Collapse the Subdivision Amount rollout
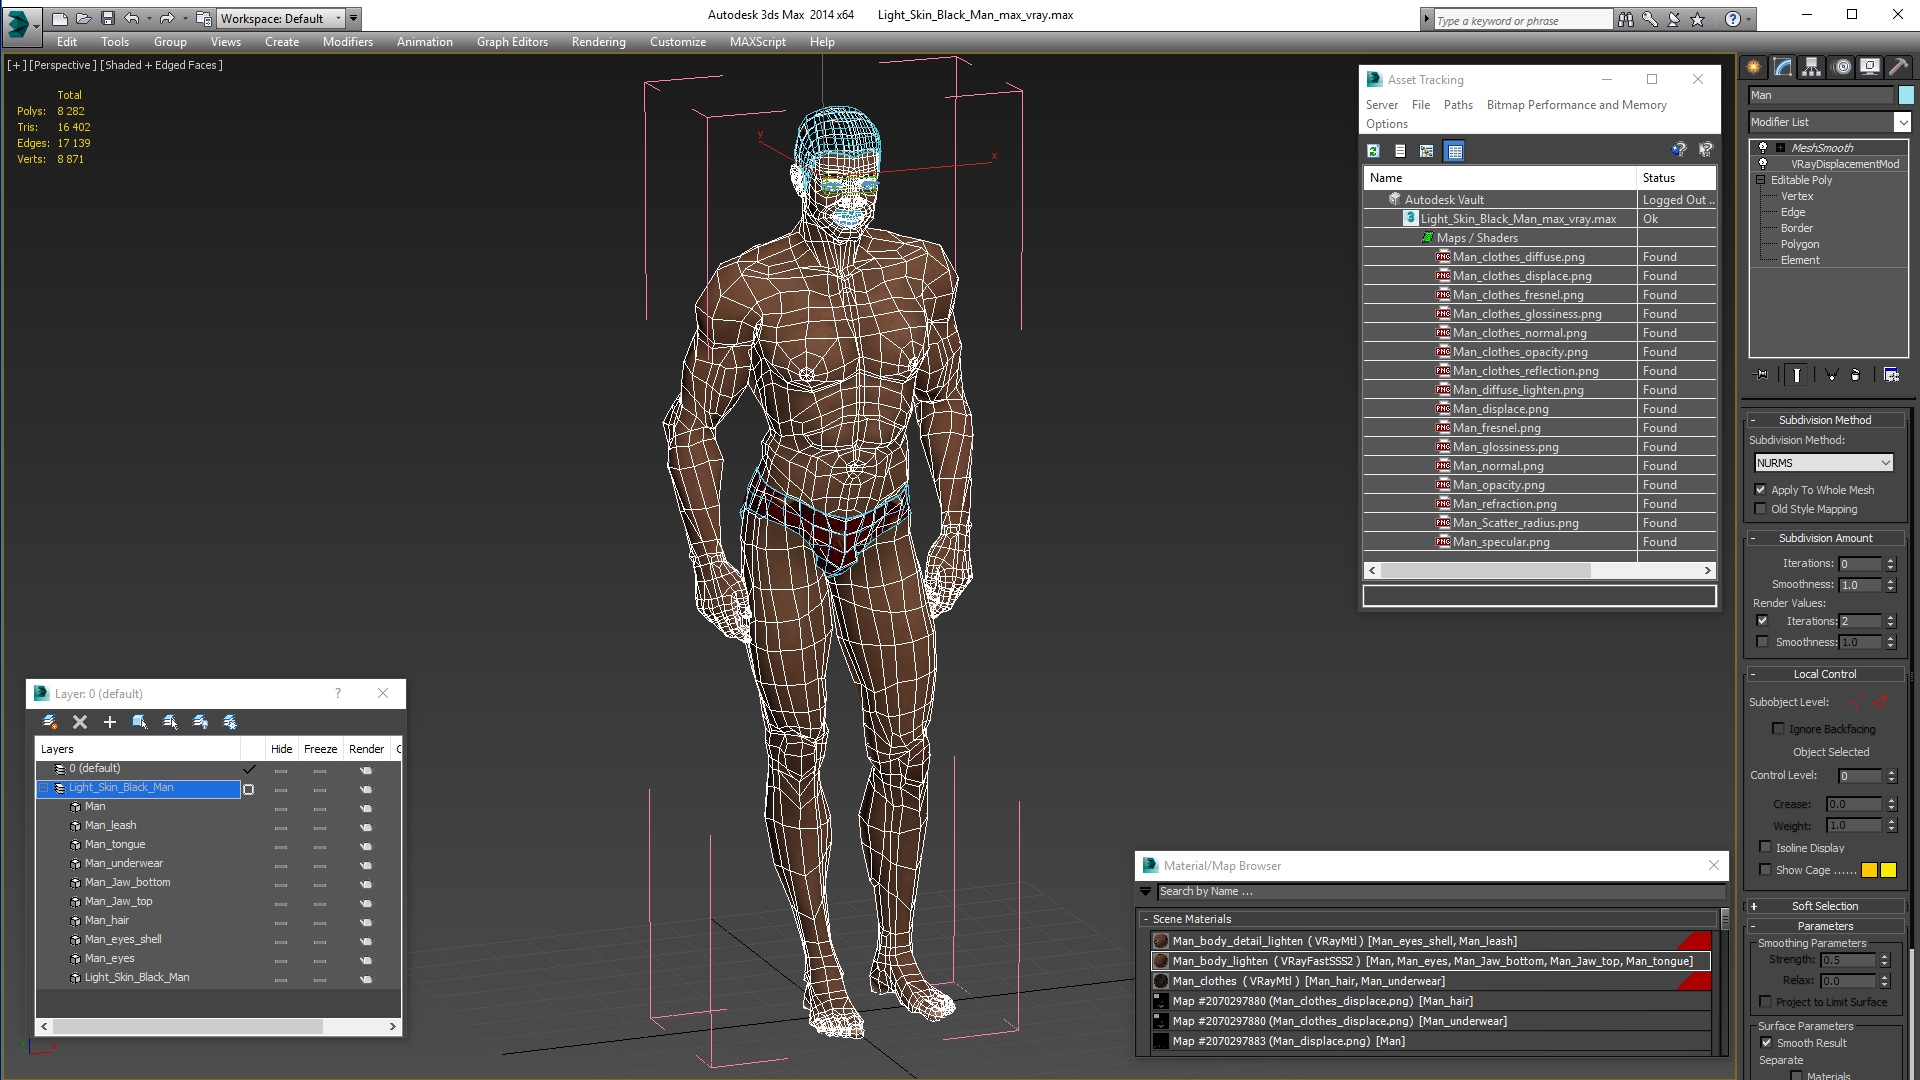The height and width of the screenshot is (1080, 1920). (x=1825, y=538)
